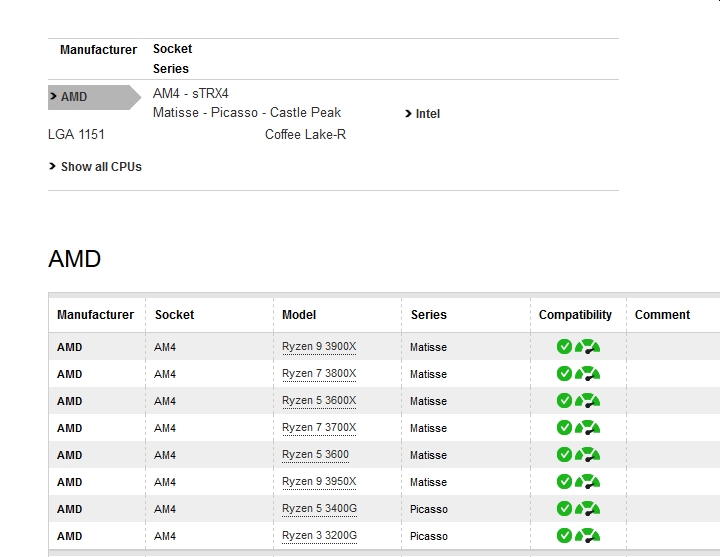Open the Ryzen 9 3900X model link
The image size is (720, 557).
319,347
